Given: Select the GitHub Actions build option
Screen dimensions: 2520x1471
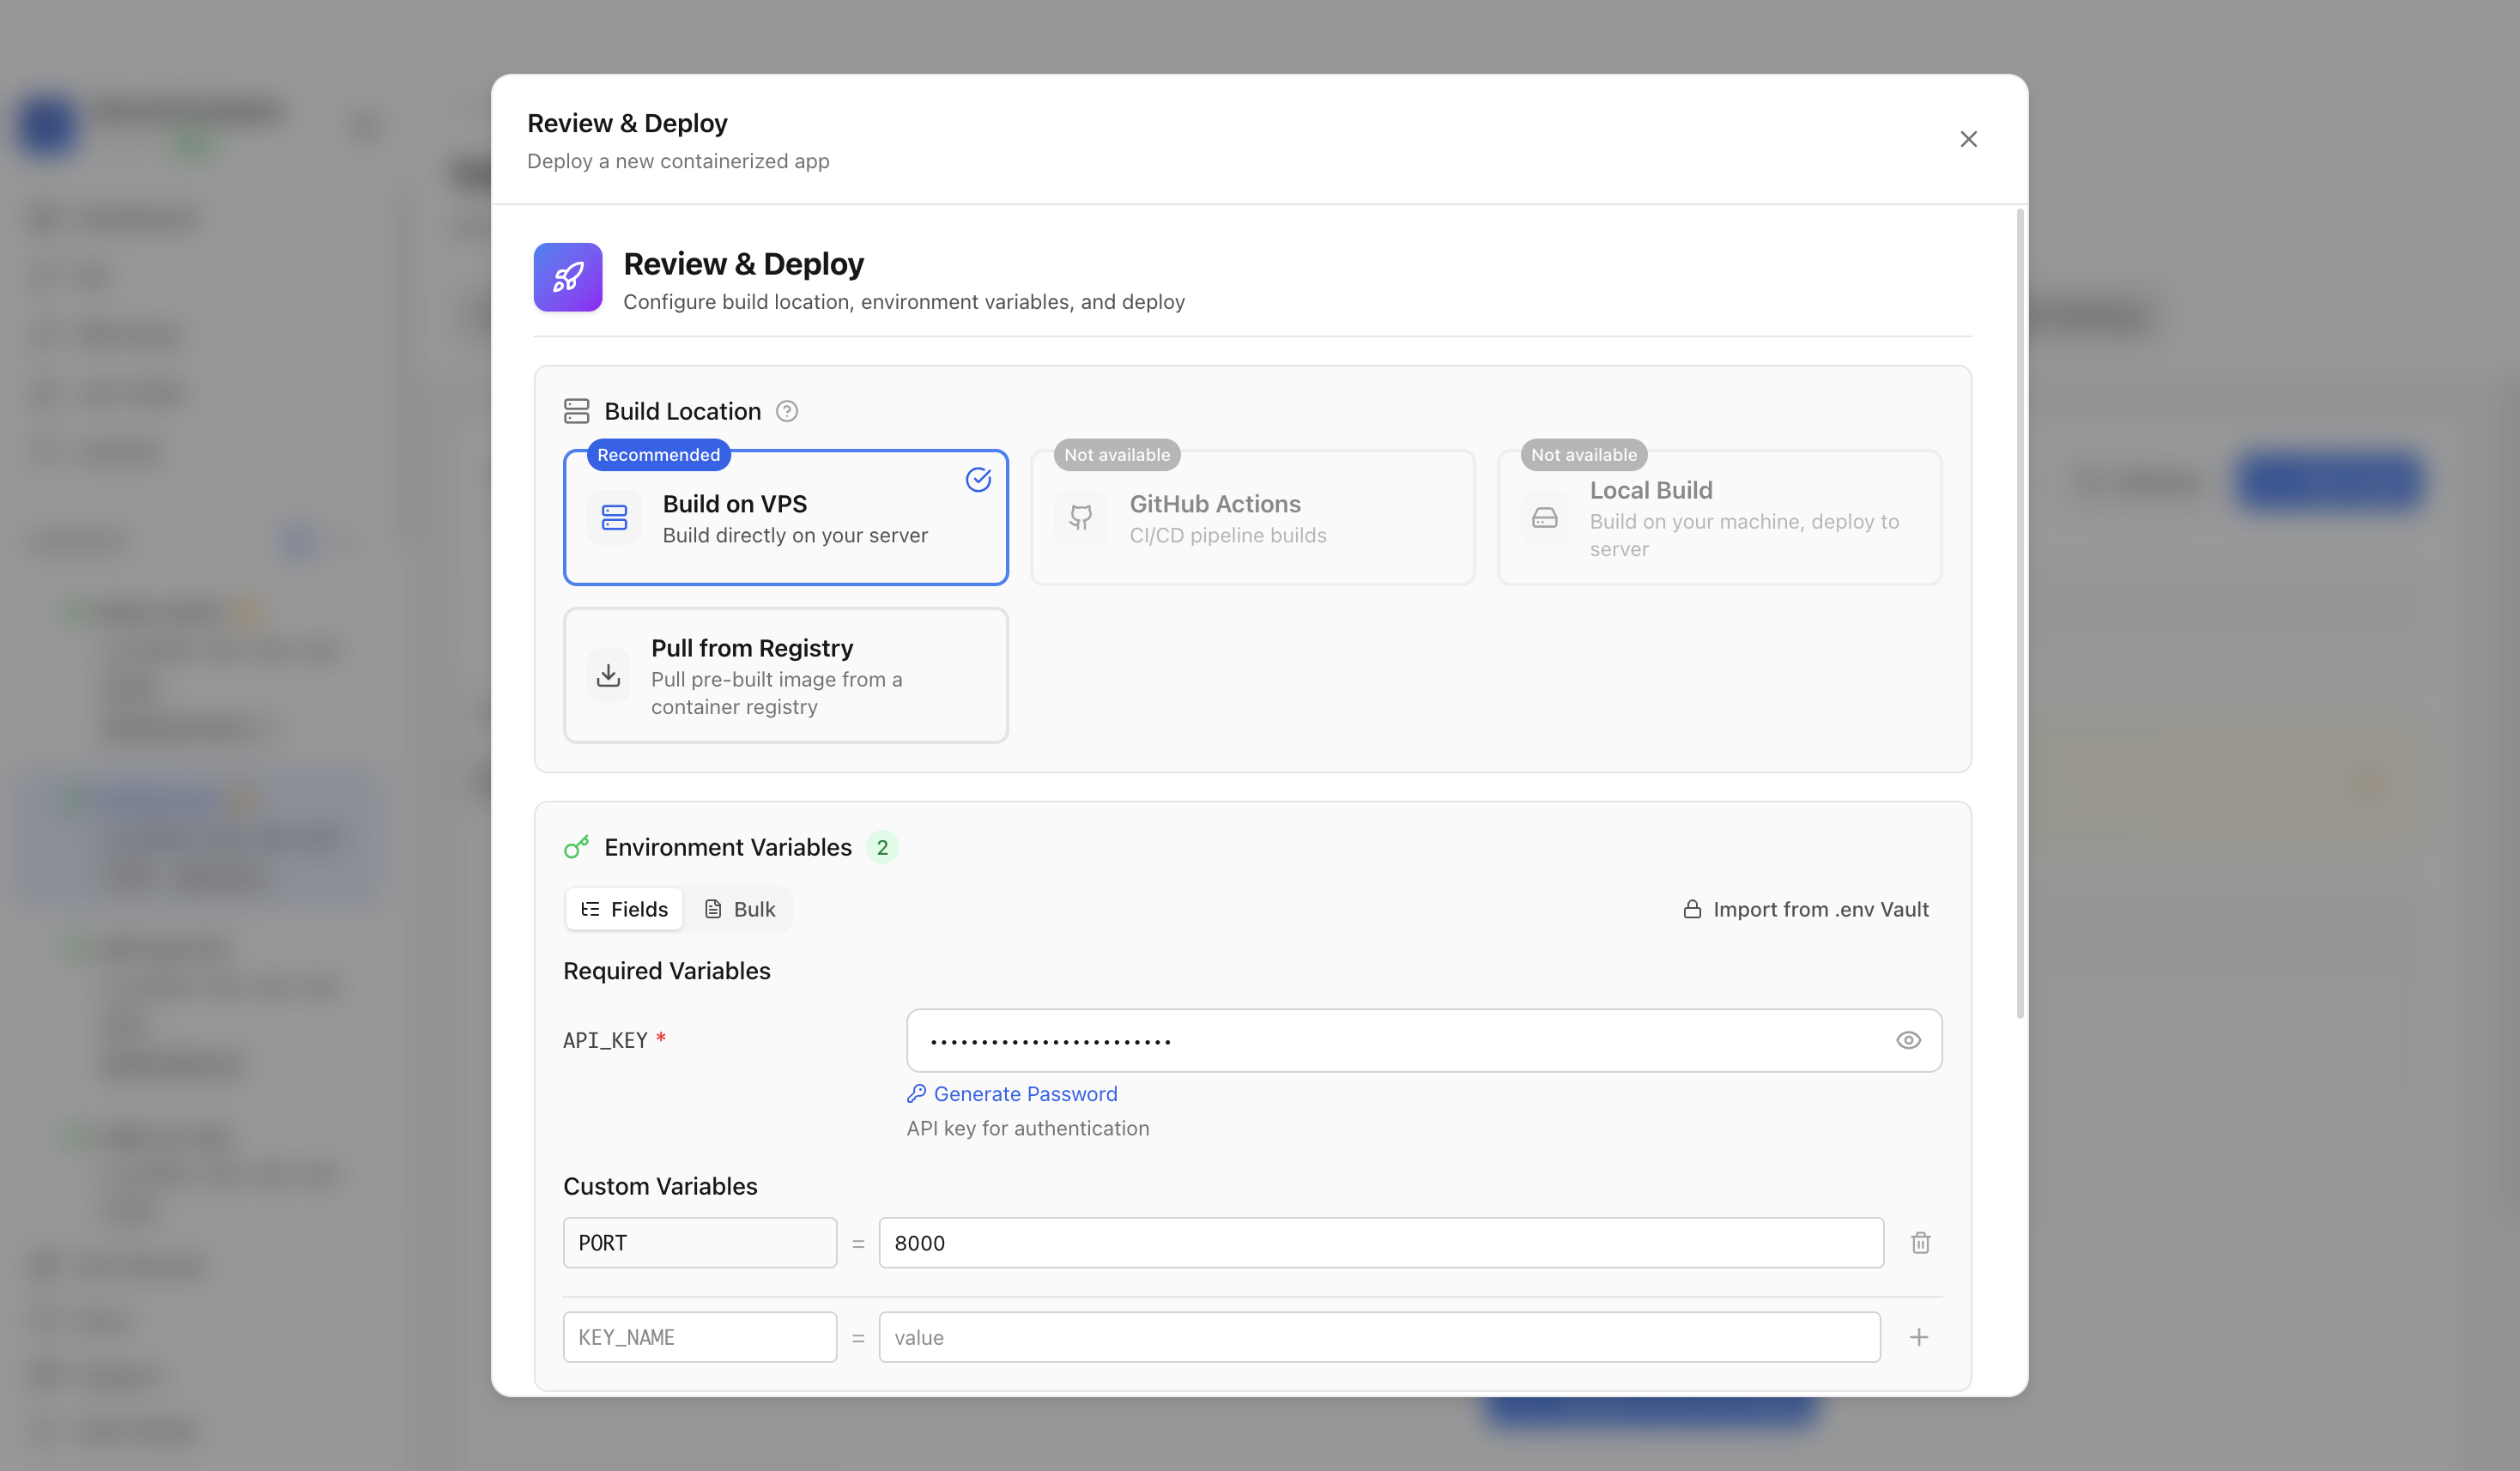Looking at the screenshot, I should pyautogui.click(x=1252, y=517).
